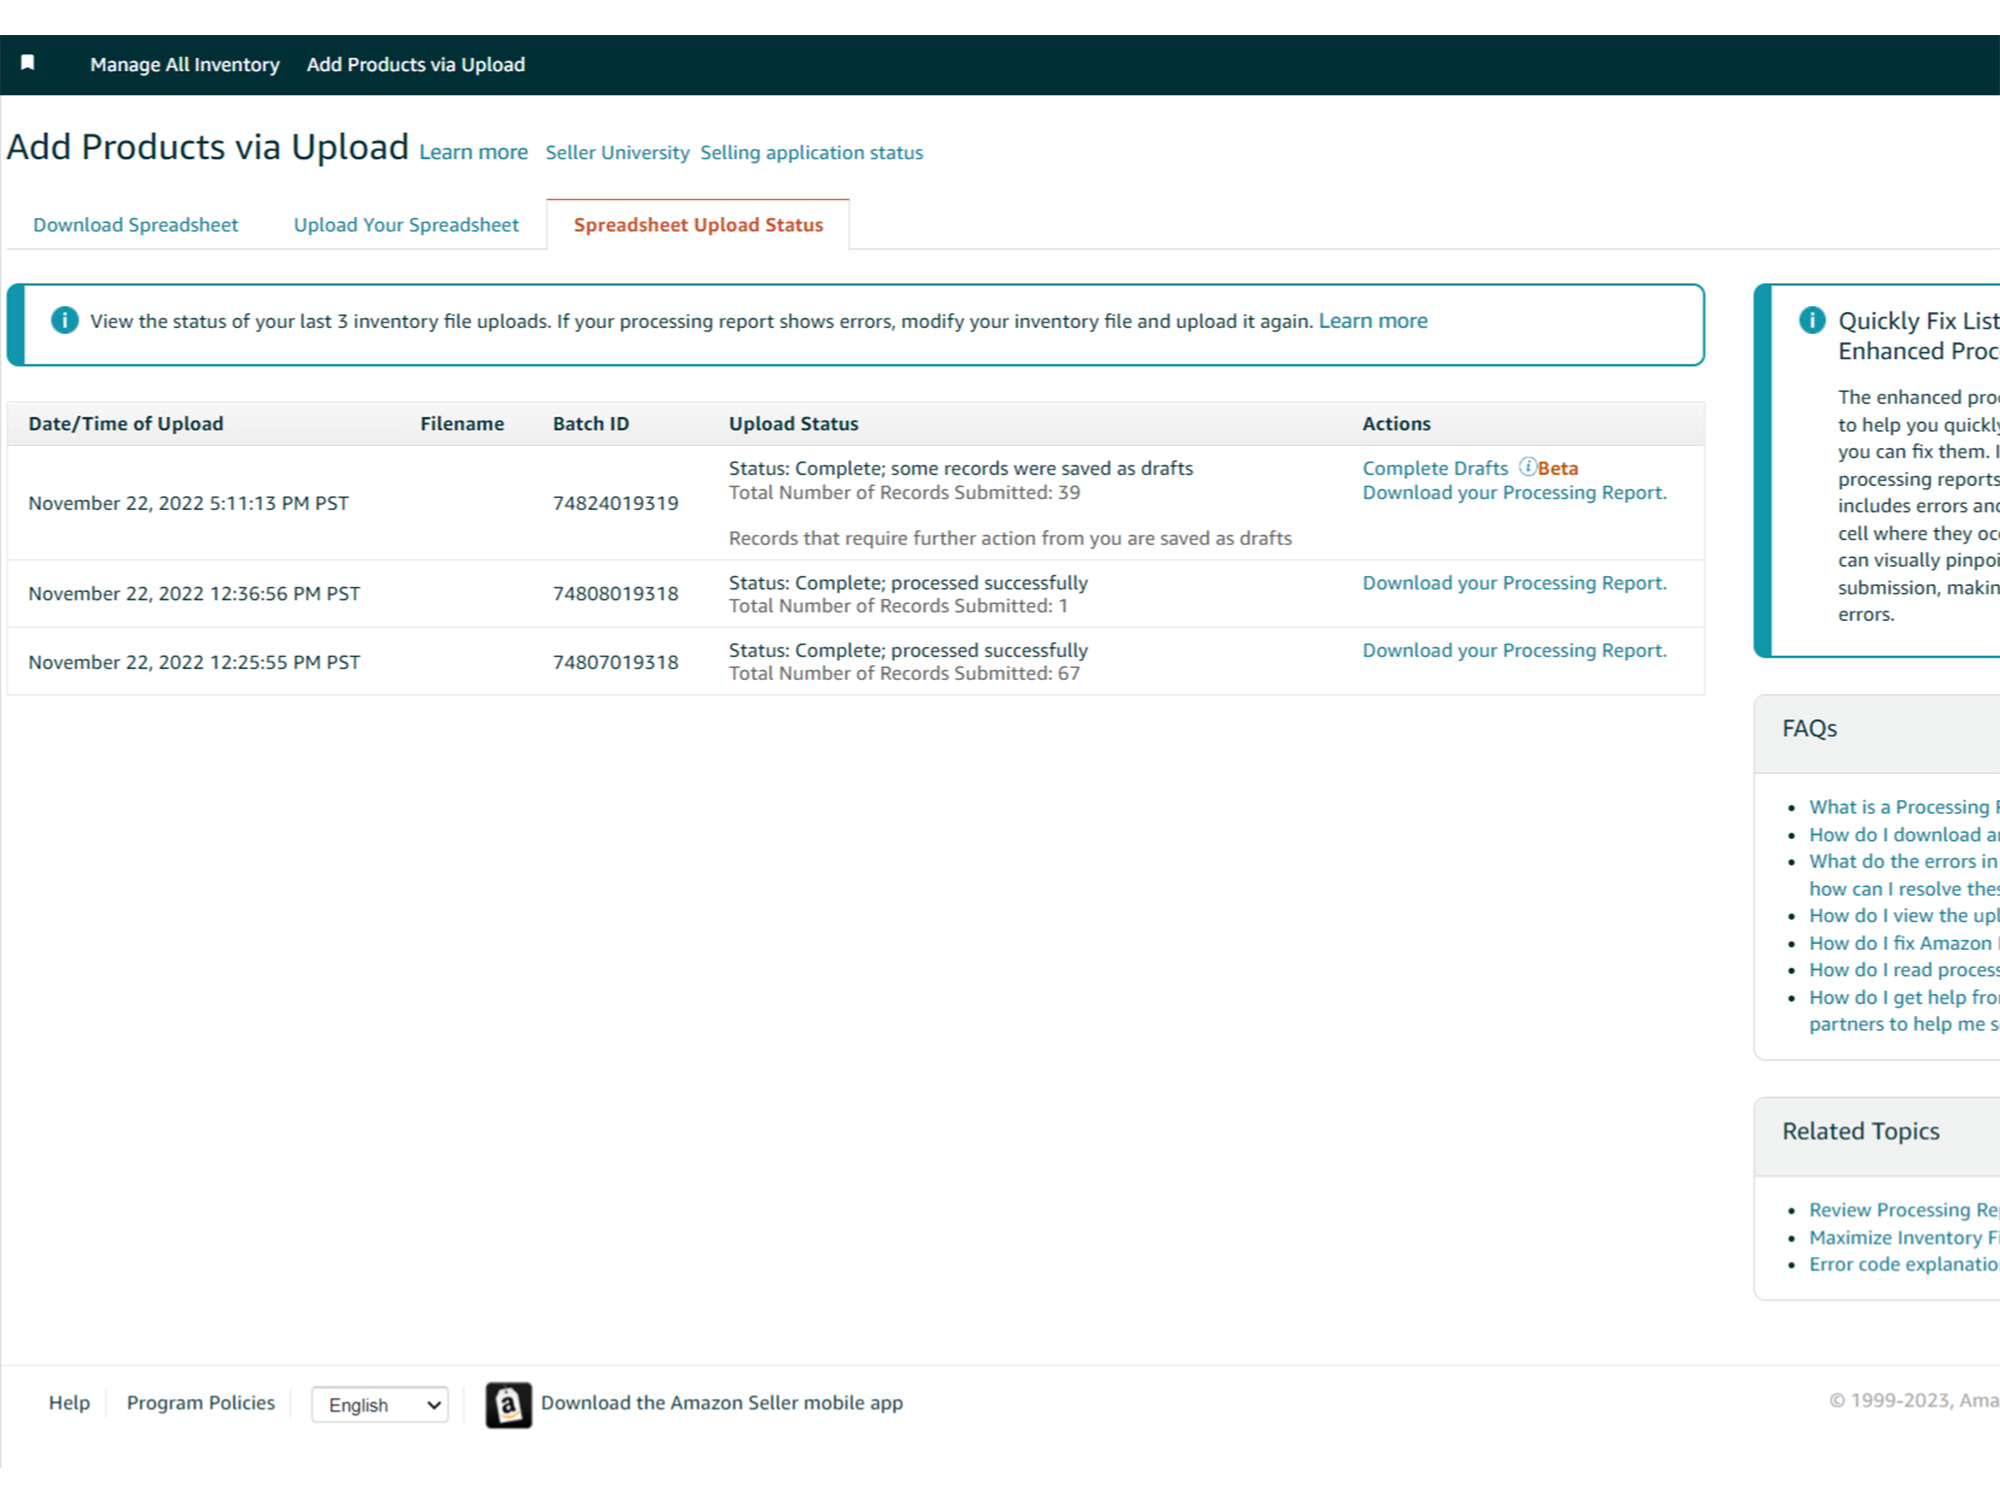Click the Batch ID column header
2000x1500 pixels.
pyautogui.click(x=591, y=423)
